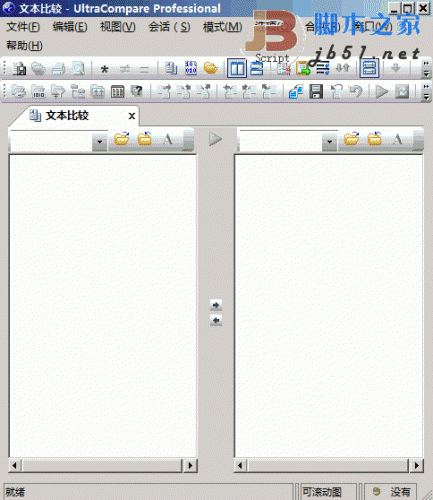The height and width of the screenshot is (500, 433).
Task: Click left pane scrollbar right arrow
Action: pos(190,465)
